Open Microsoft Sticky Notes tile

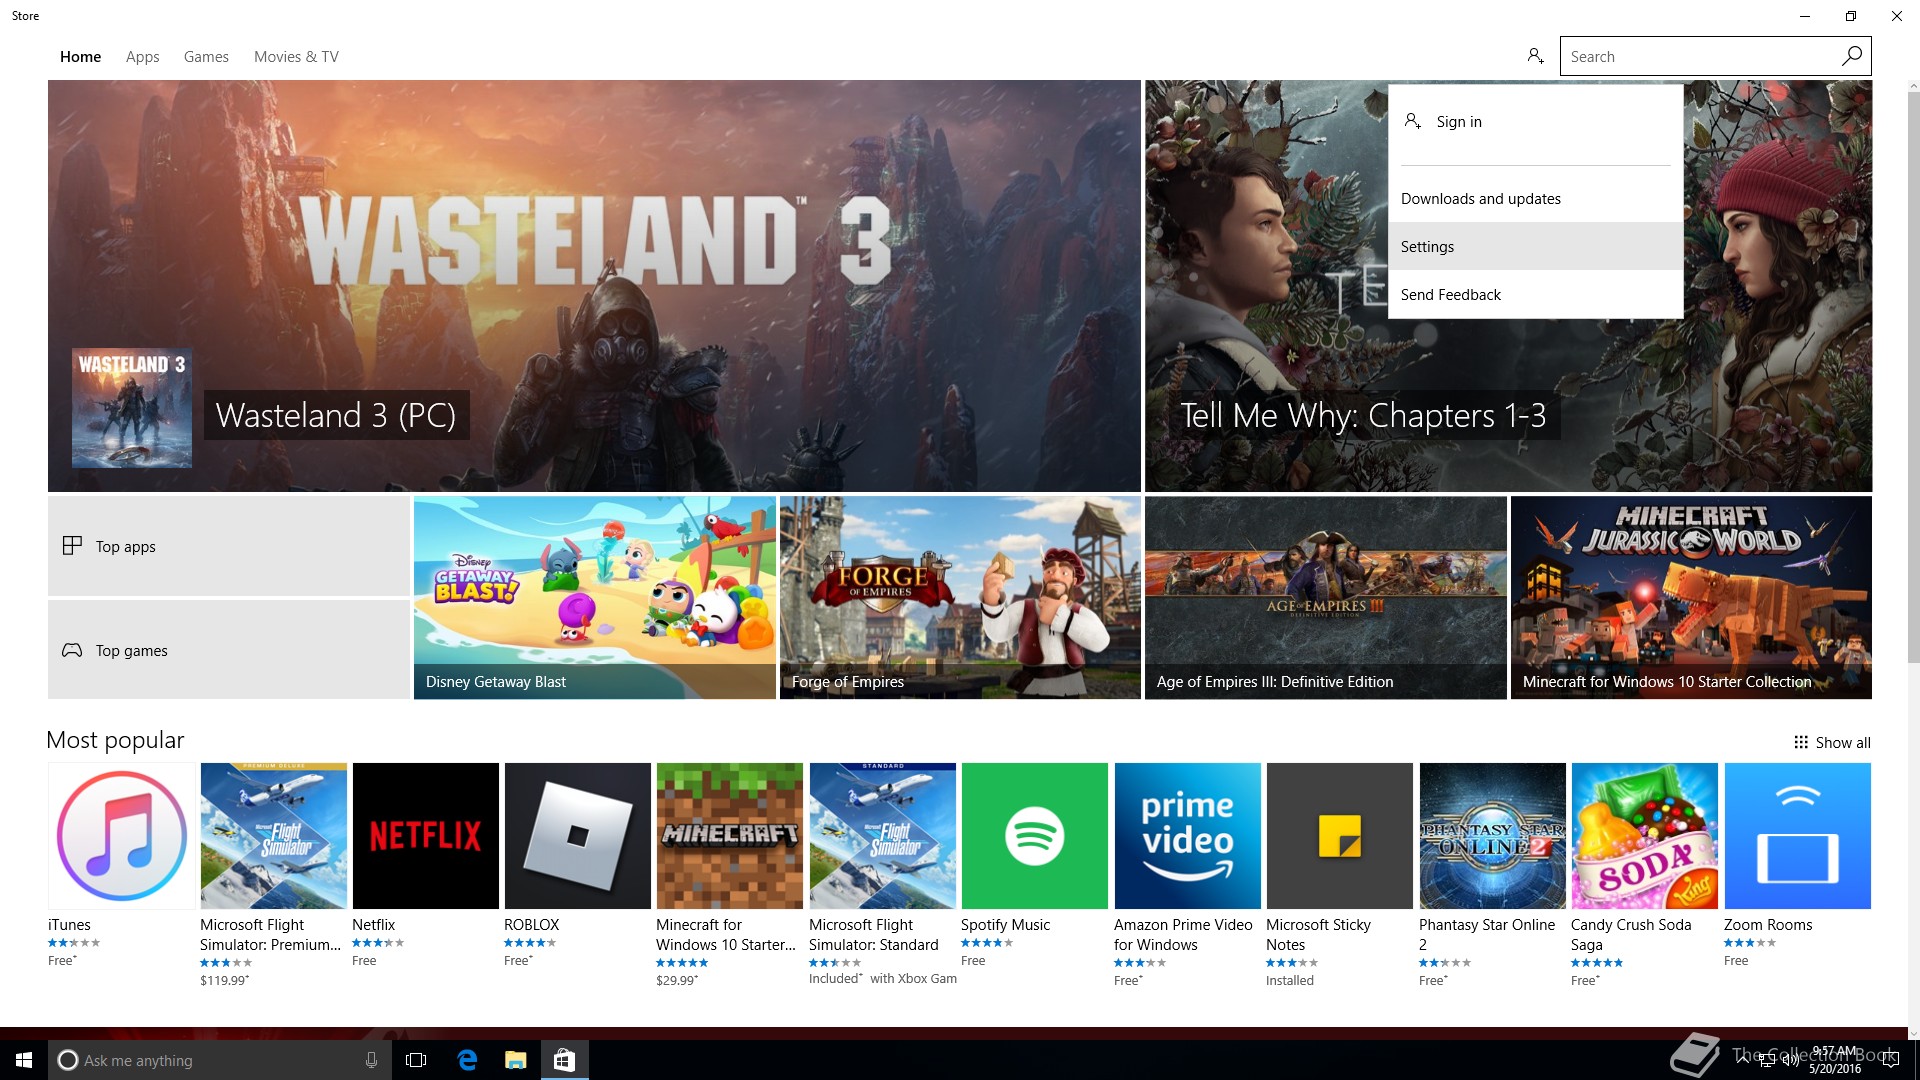click(x=1339, y=836)
